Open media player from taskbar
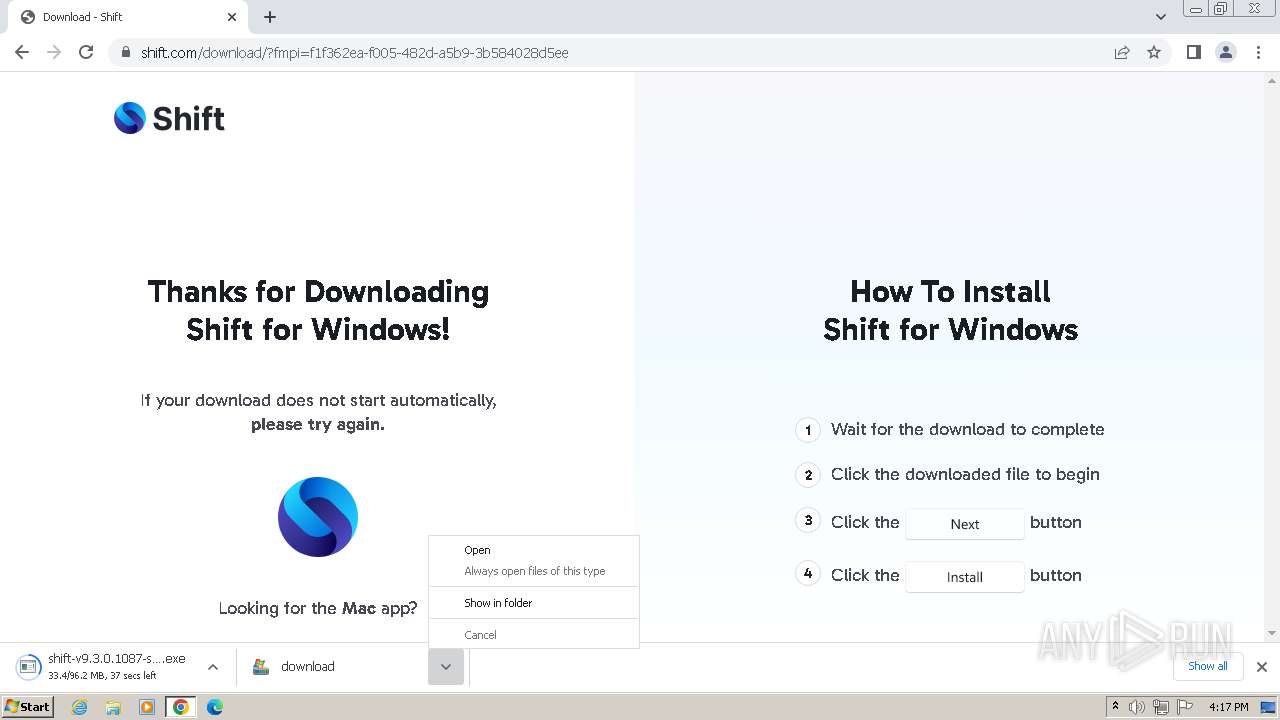Screen dimensions: 1280x720 click(x=147, y=707)
